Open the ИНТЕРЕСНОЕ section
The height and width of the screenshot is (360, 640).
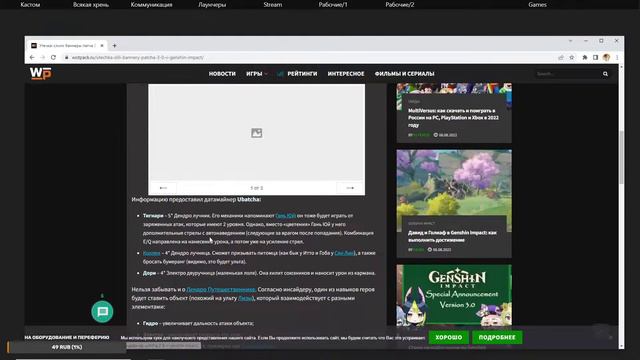(346, 74)
